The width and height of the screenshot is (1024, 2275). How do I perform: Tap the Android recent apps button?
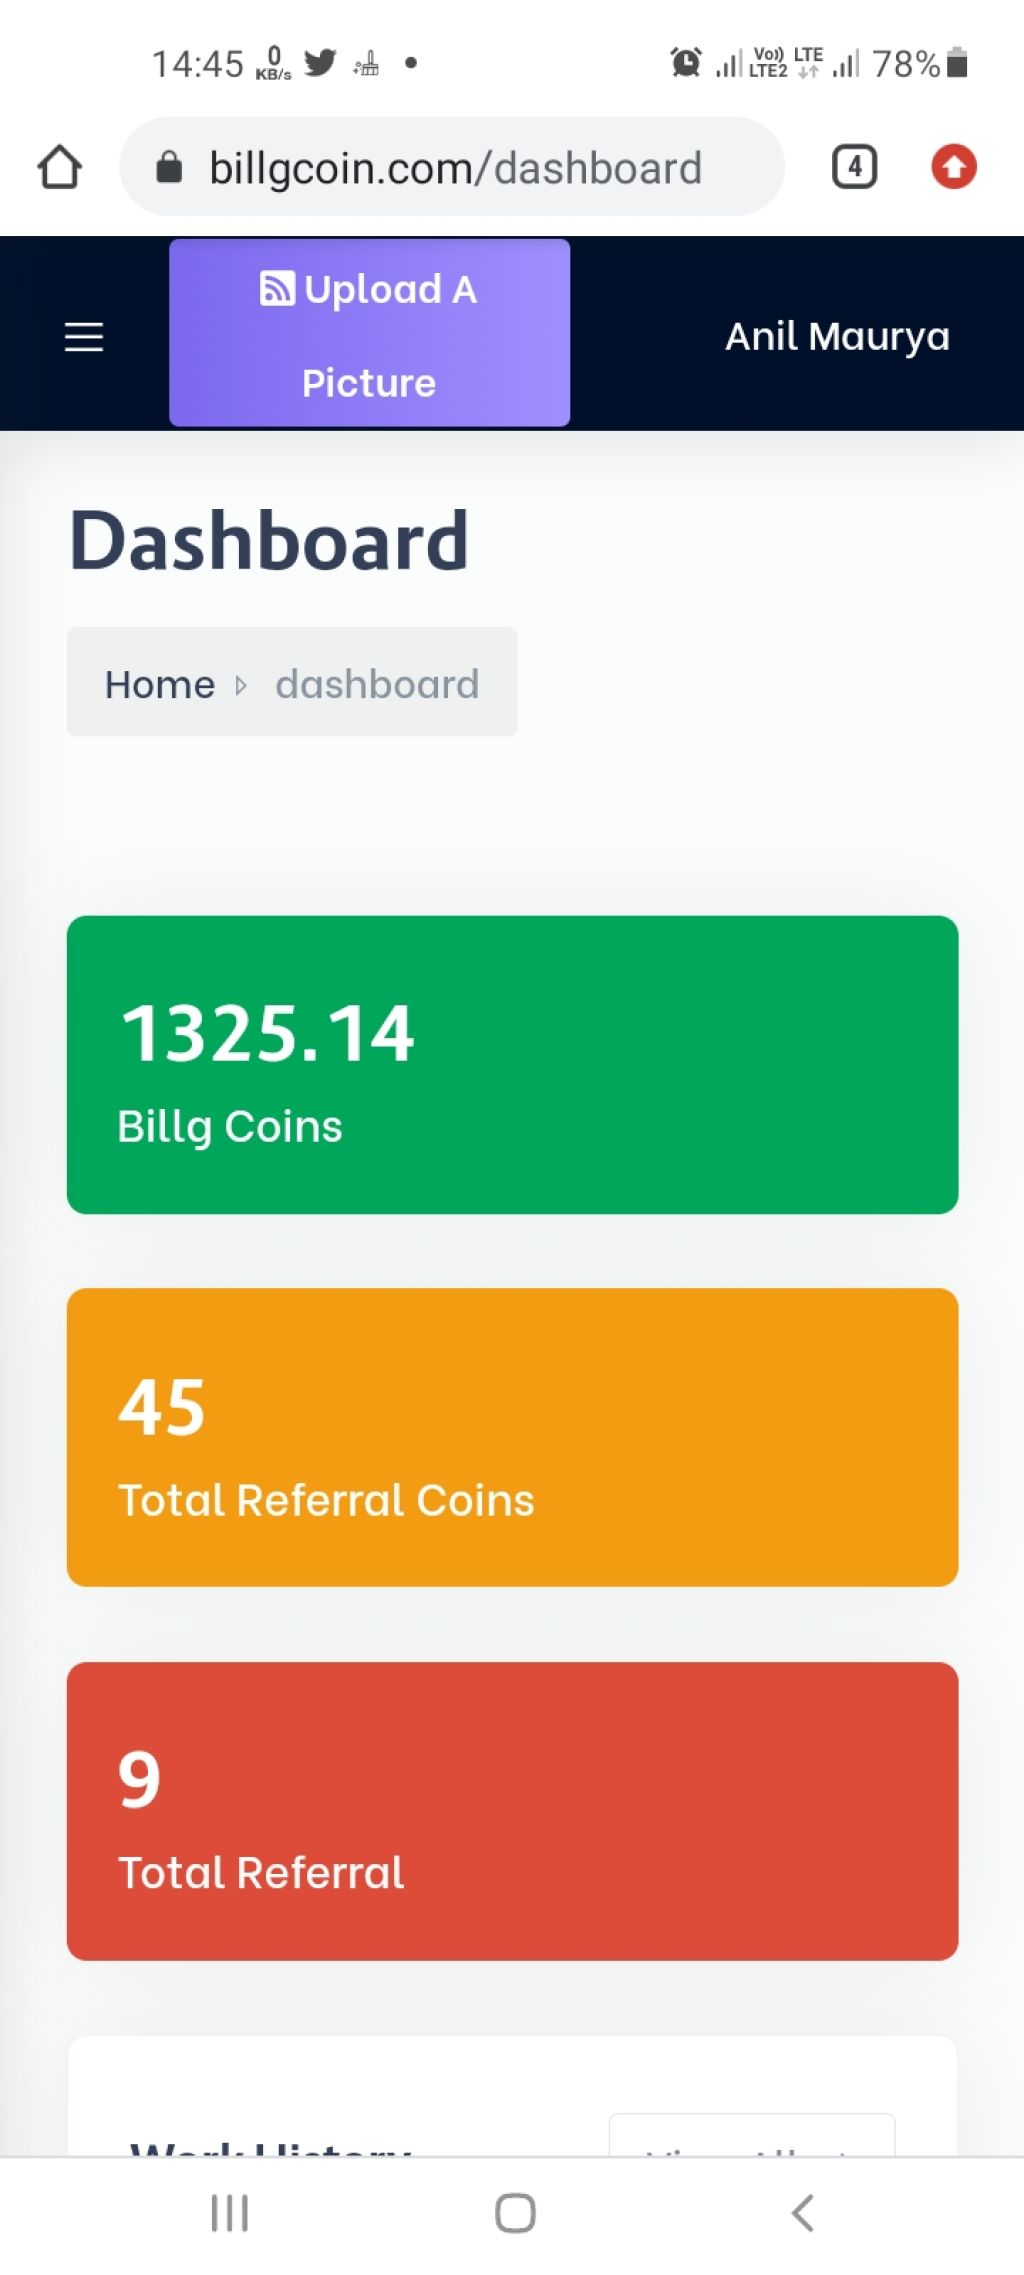coord(229,2213)
